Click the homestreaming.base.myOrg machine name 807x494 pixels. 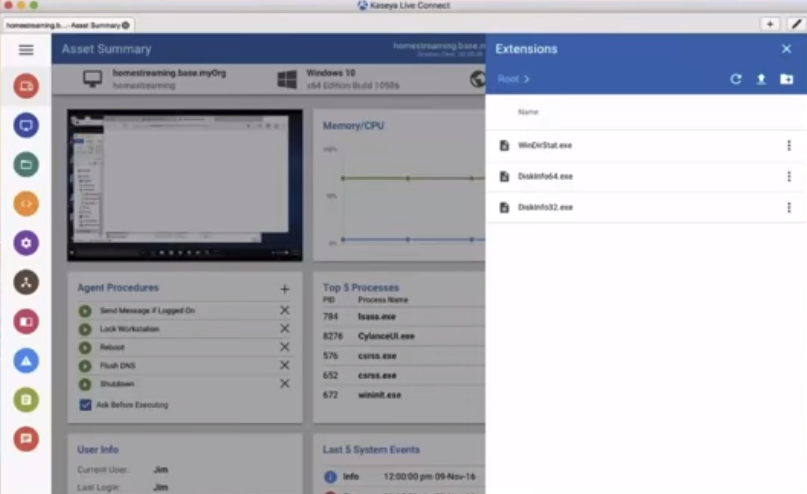tap(169, 73)
